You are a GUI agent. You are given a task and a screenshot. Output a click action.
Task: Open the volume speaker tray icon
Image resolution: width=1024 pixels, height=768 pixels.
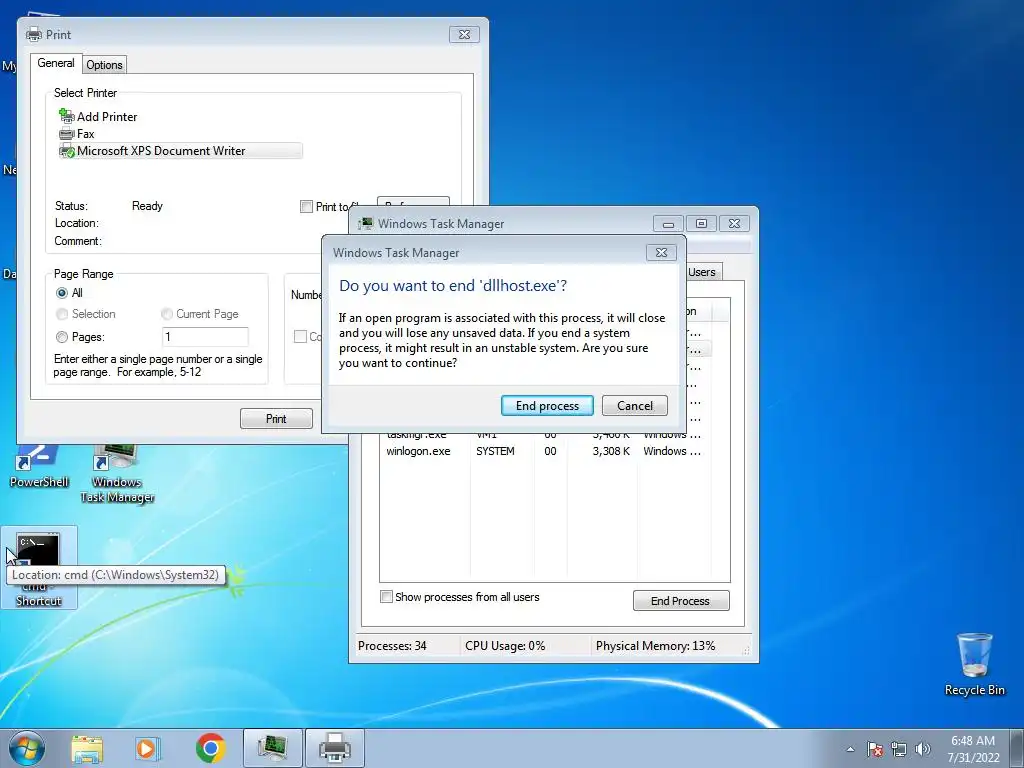(x=922, y=749)
